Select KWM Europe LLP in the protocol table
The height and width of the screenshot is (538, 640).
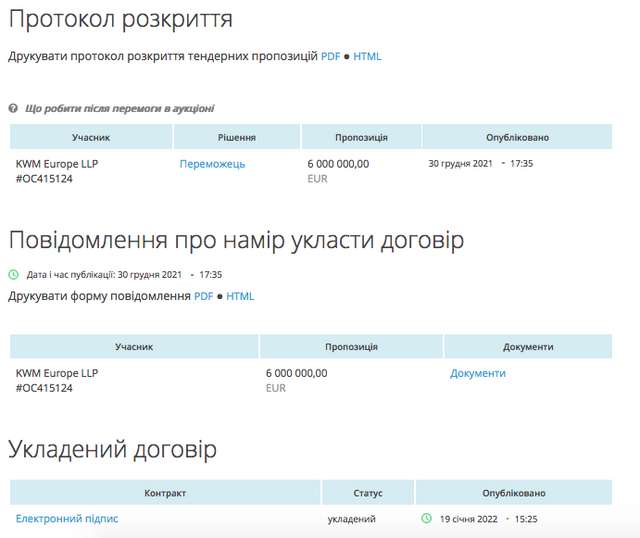point(57,164)
